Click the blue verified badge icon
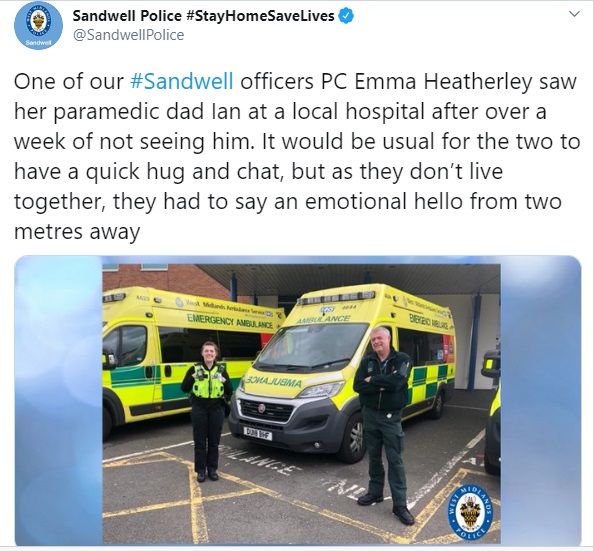Image resolution: width=593 pixels, height=551 pixels. point(347,16)
